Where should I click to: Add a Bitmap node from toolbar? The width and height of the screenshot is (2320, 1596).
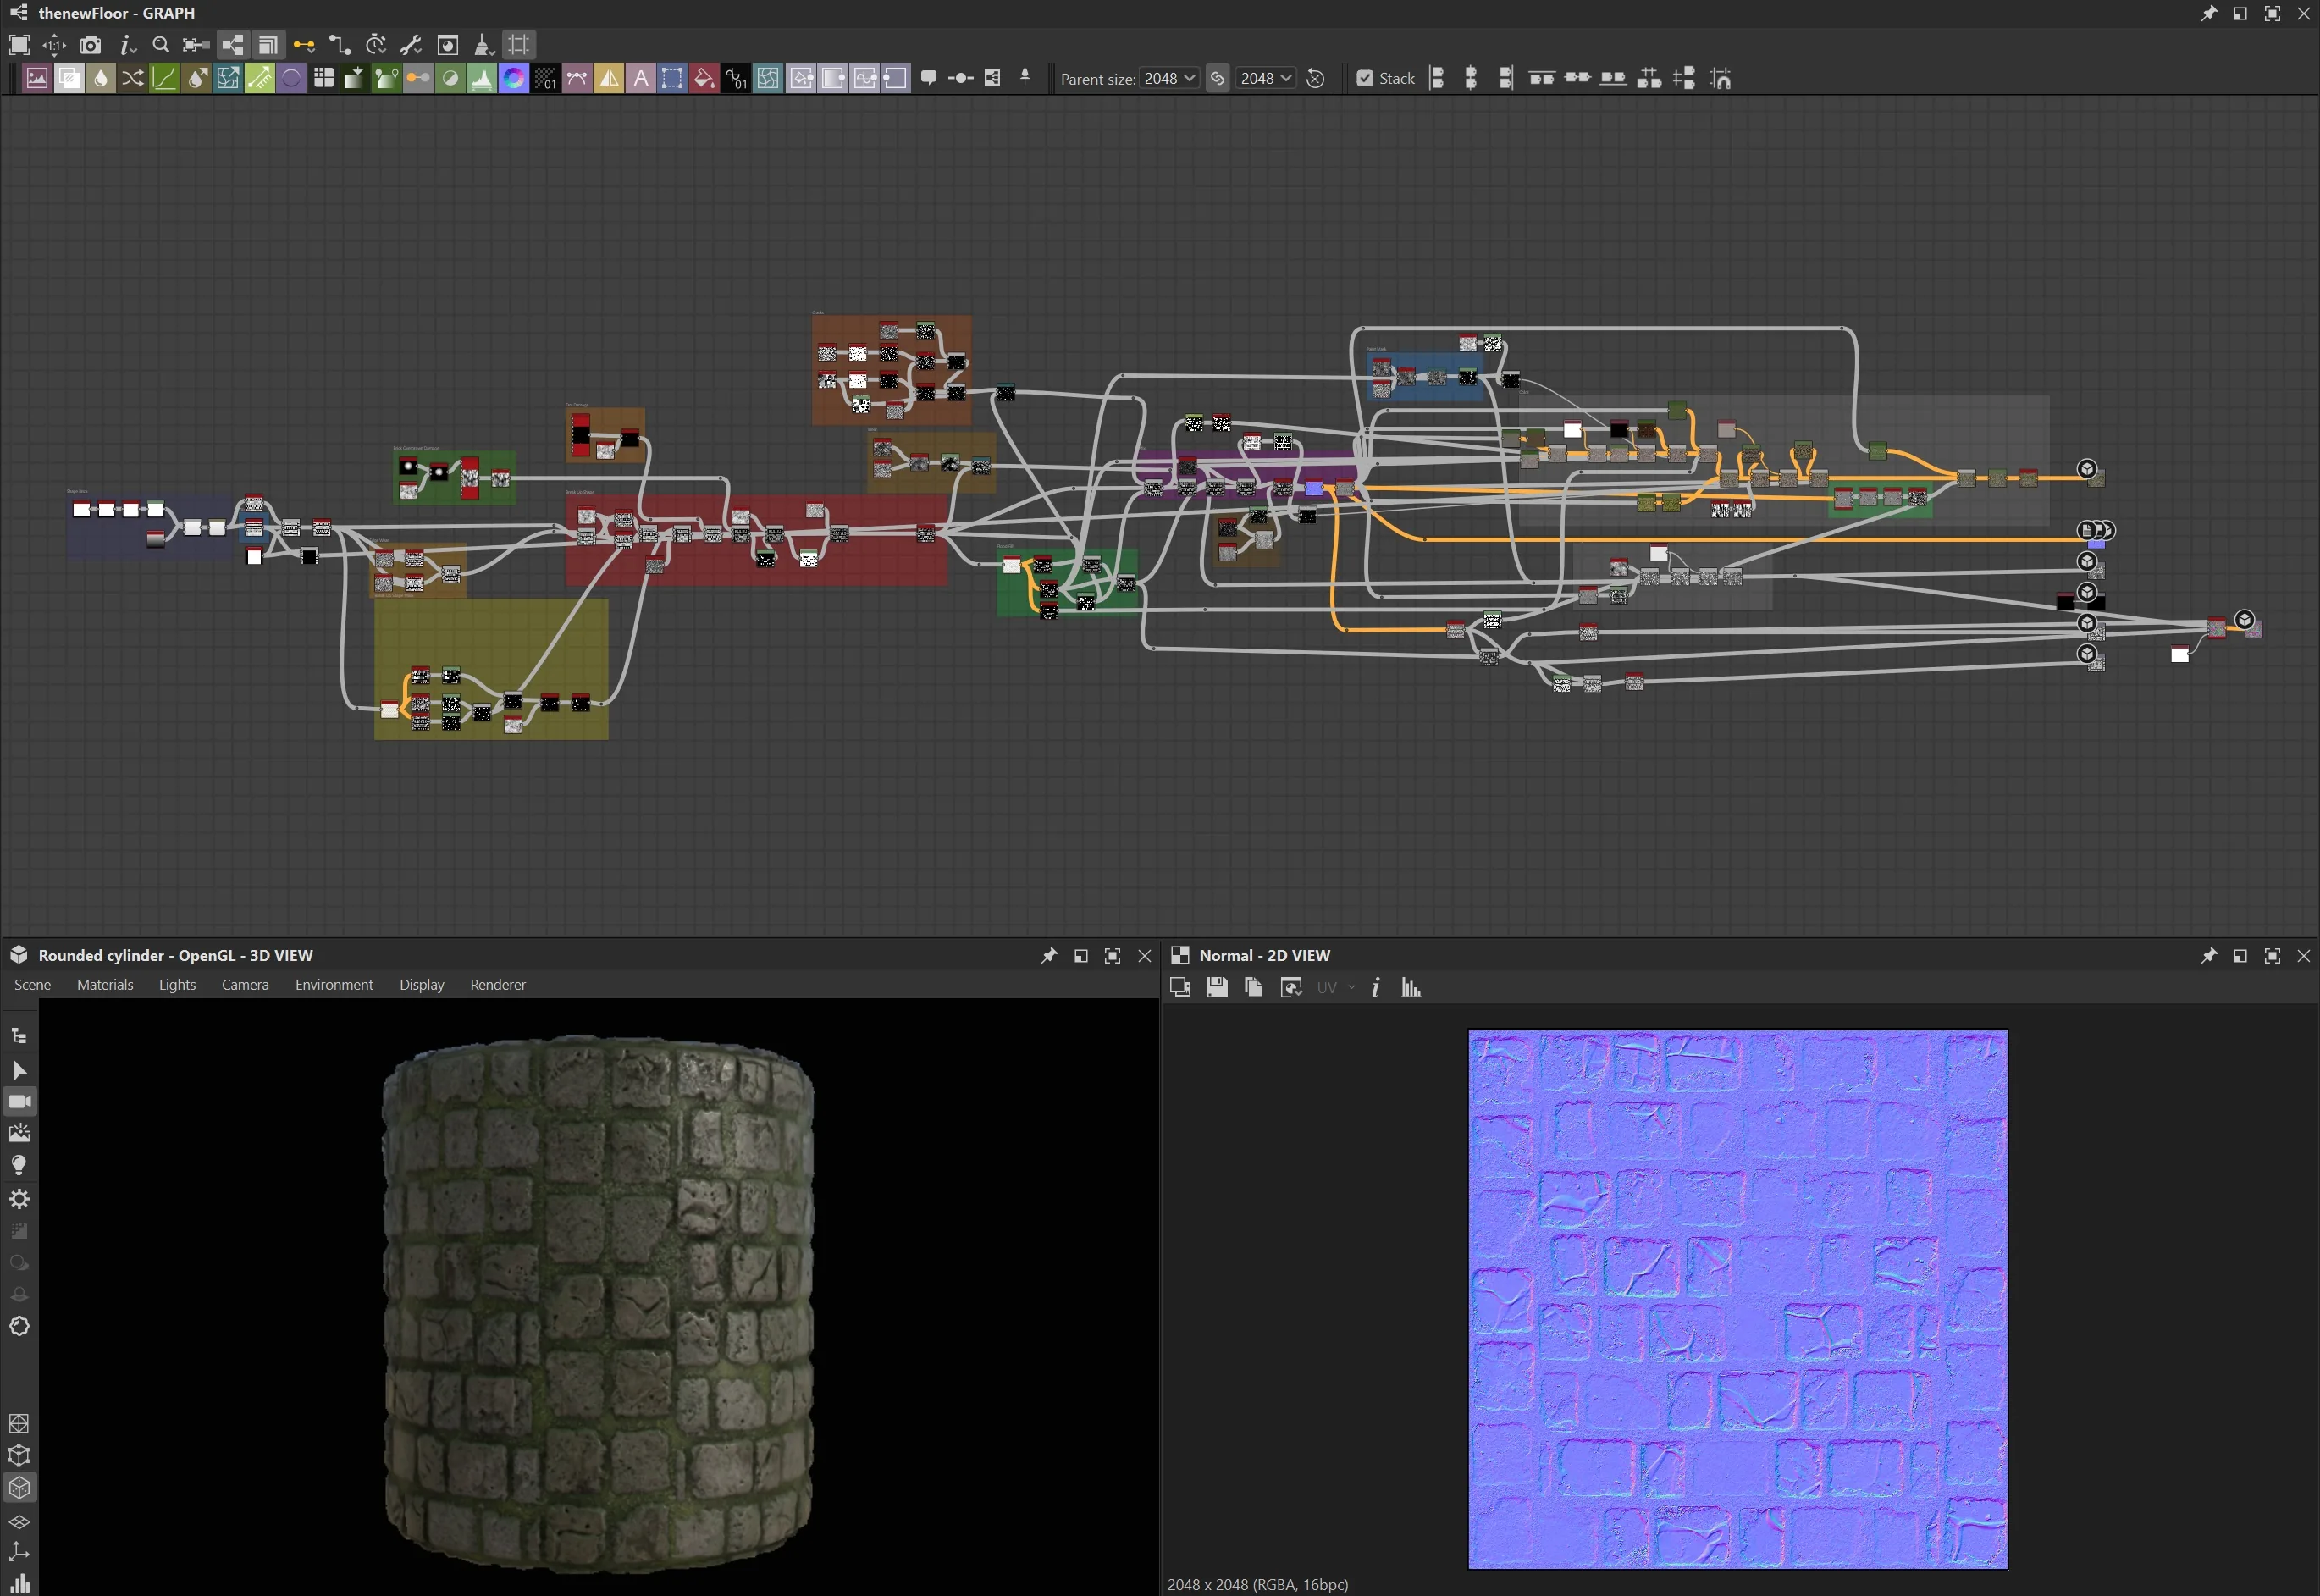pos(37,78)
